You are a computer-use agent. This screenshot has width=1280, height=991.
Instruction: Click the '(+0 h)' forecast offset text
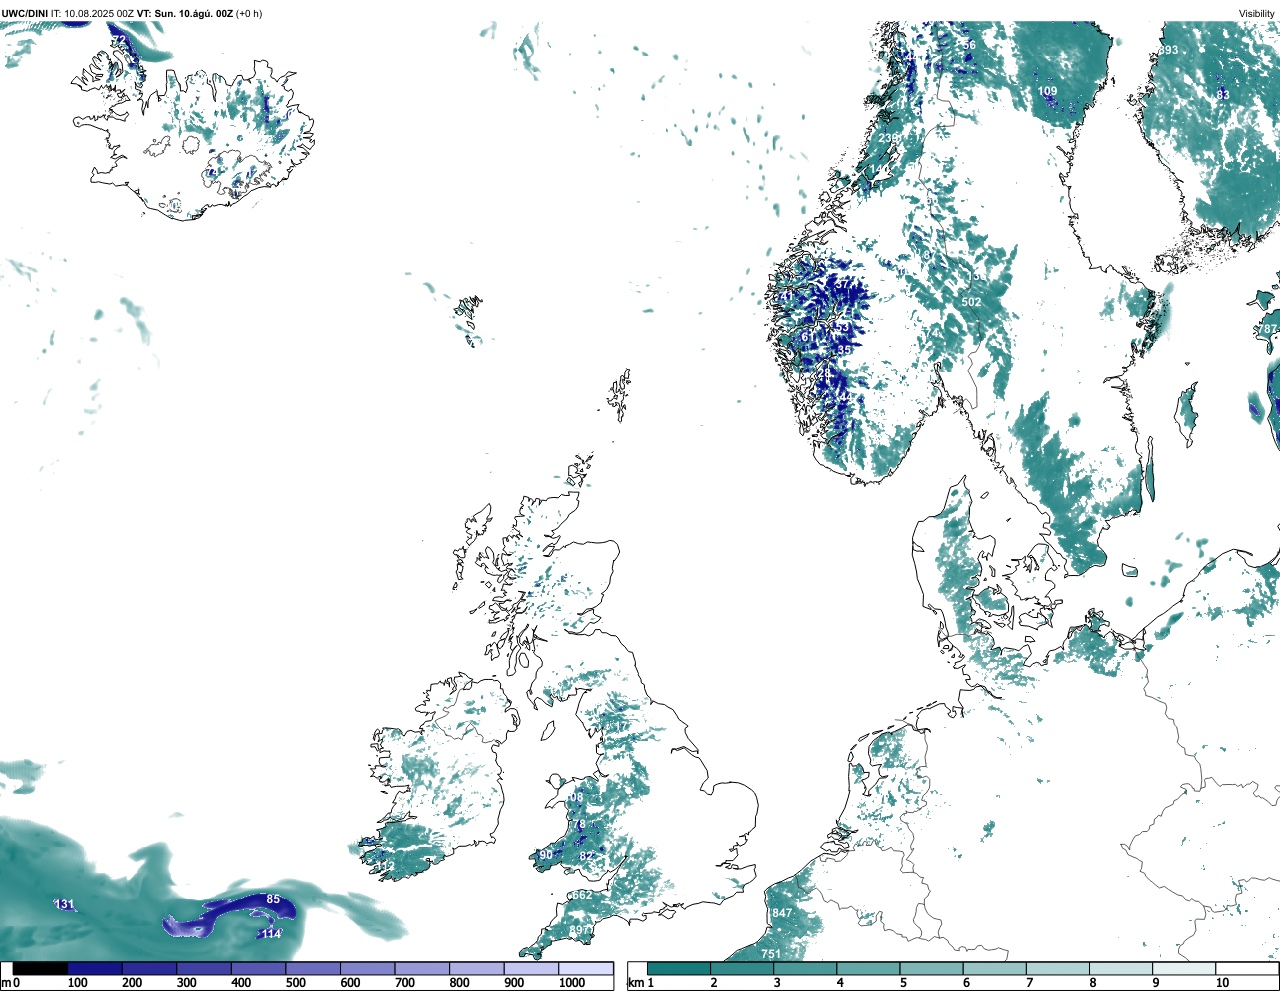249,13
